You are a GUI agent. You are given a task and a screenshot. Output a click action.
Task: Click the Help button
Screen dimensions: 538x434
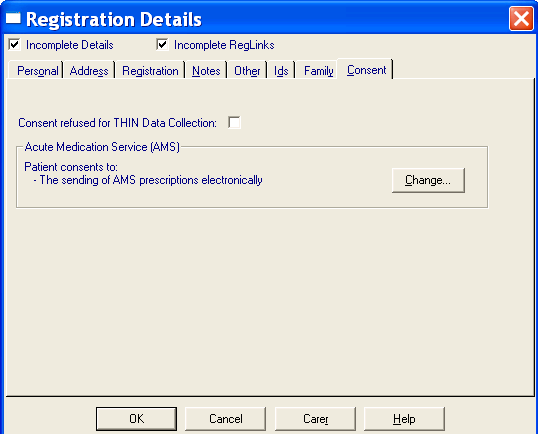coord(404,419)
